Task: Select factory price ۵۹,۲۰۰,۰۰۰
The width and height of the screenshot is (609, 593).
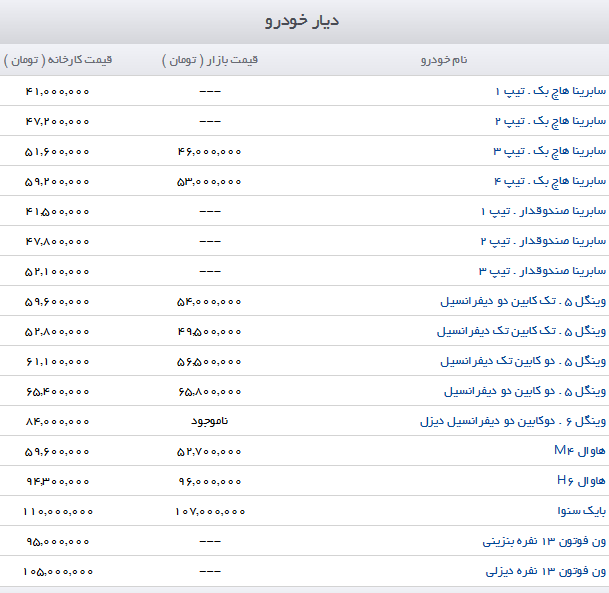Action: coord(57,181)
